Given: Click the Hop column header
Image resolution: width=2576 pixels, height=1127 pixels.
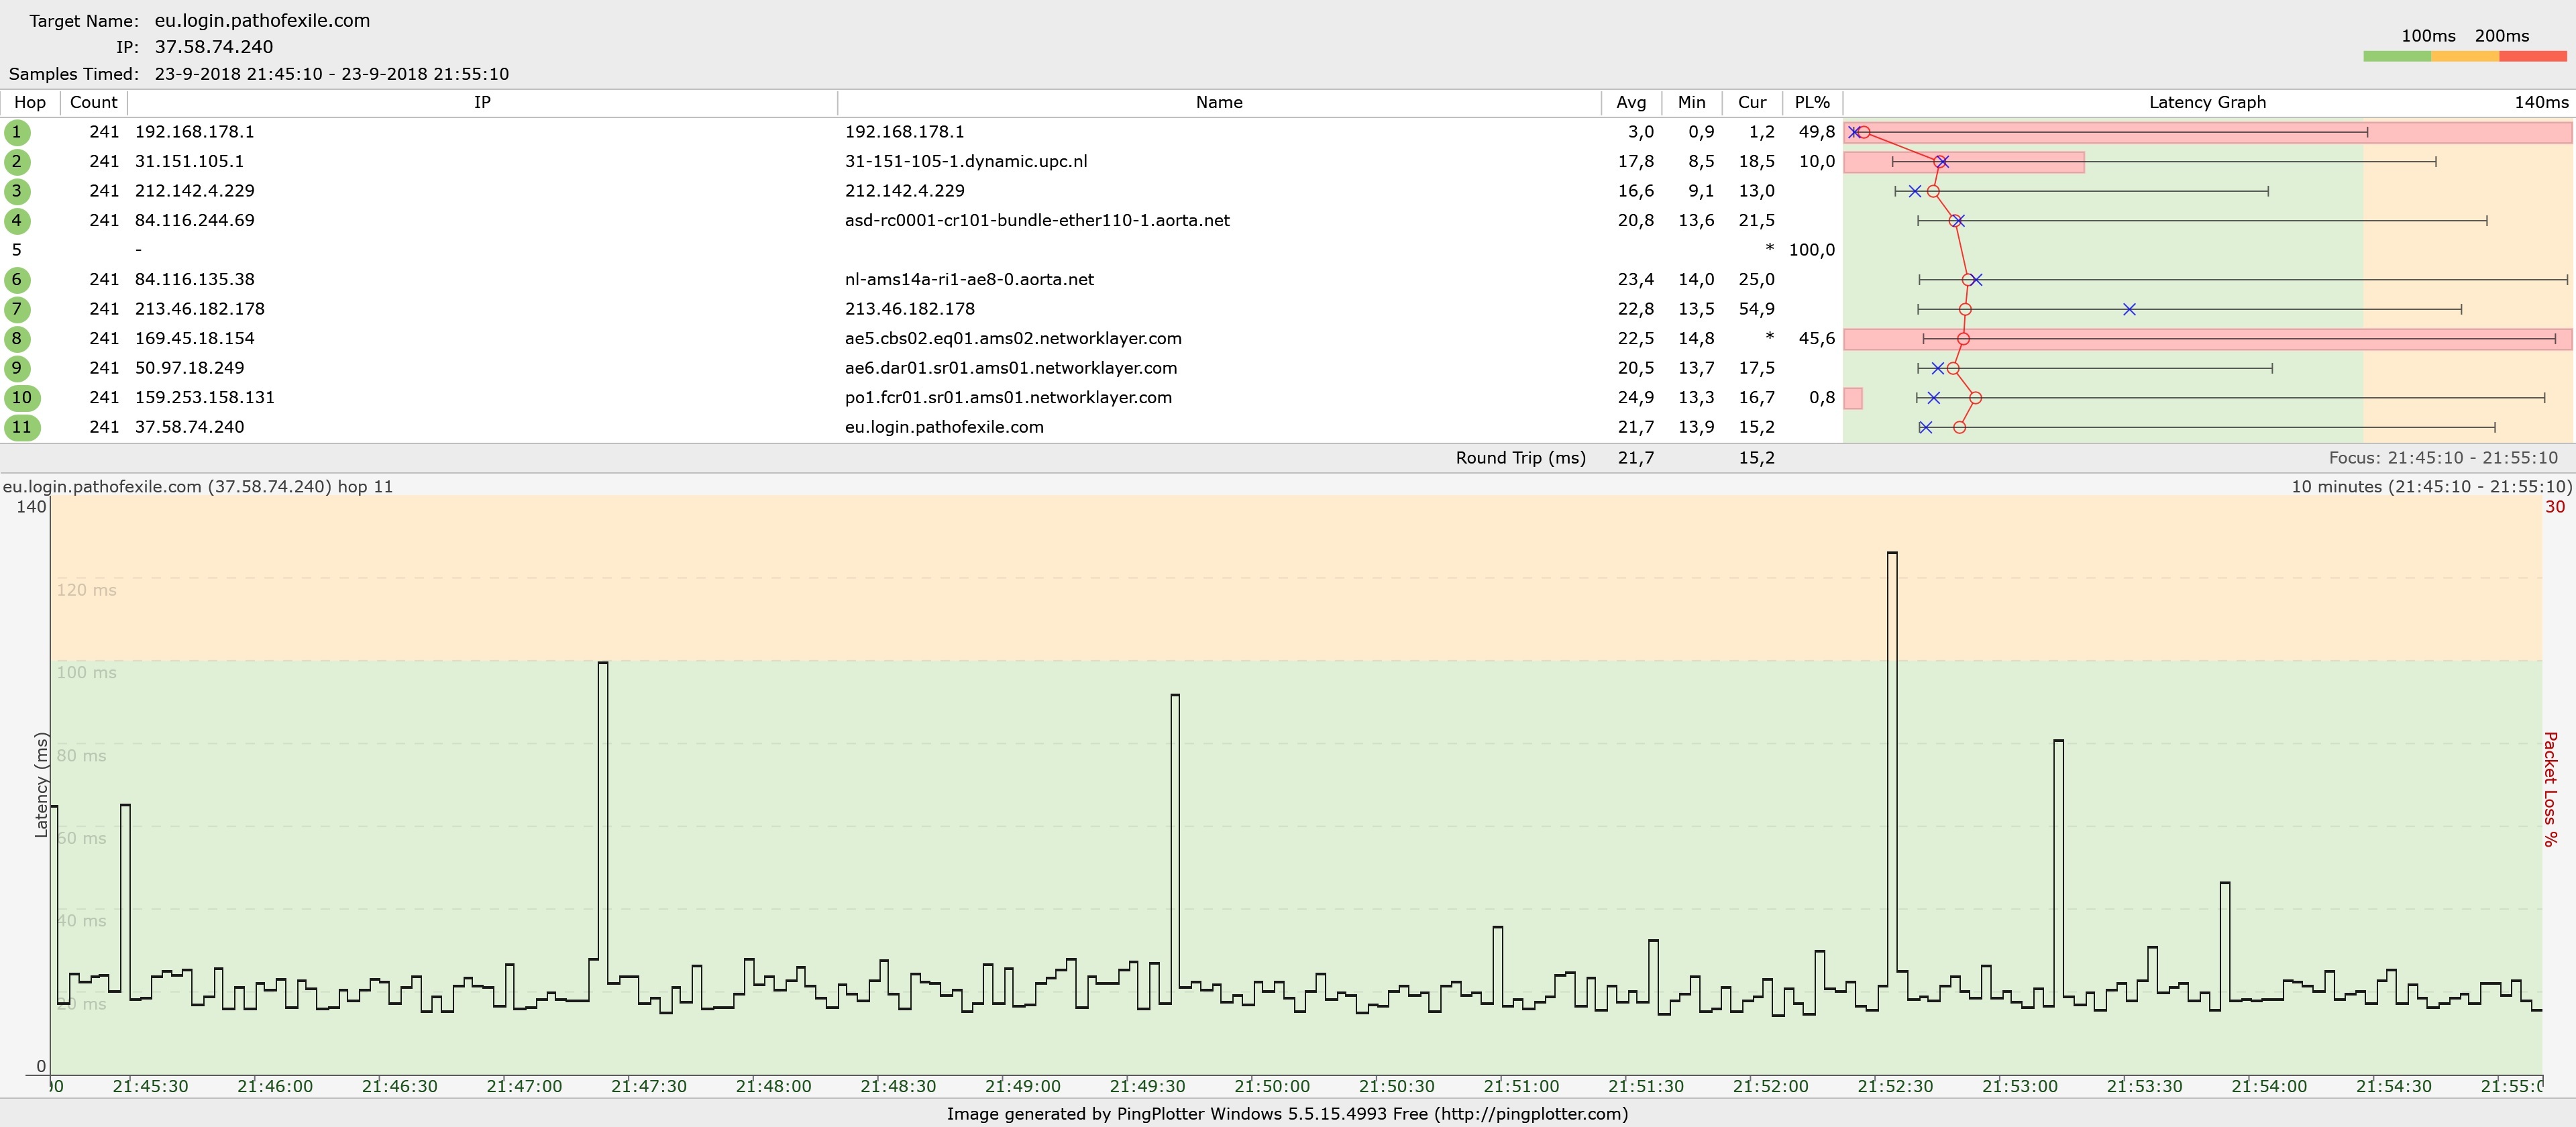Looking at the screenshot, I should pos(30,102).
